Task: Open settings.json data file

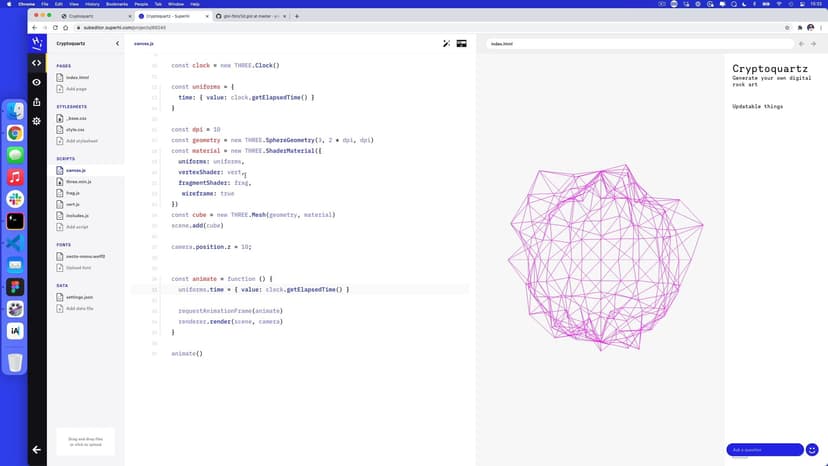Action: pos(79,297)
